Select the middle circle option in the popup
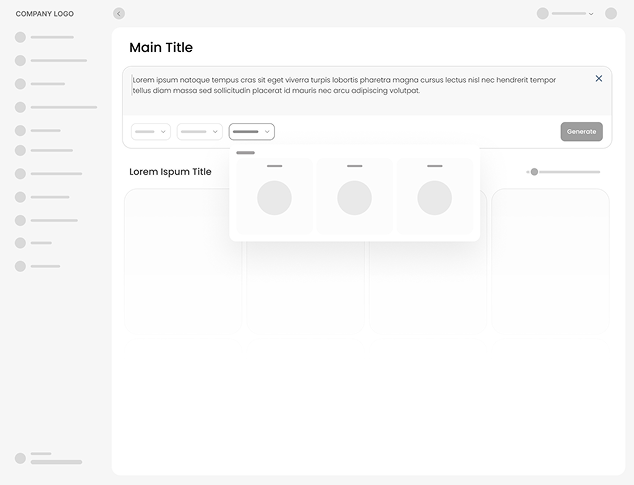 click(x=354, y=197)
